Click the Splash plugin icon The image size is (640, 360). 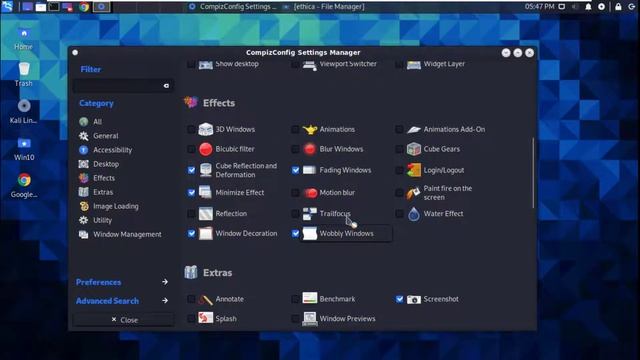pyautogui.click(x=205, y=318)
